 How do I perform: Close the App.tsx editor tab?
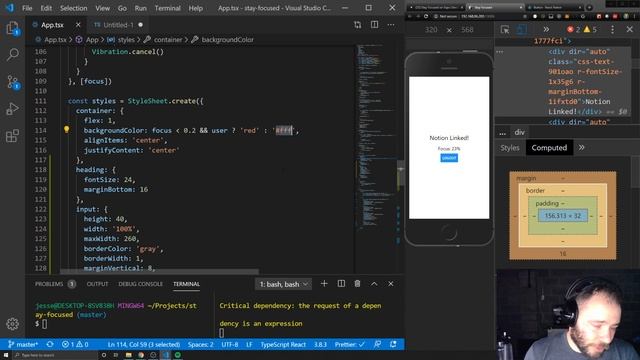pyautogui.click(x=78, y=25)
